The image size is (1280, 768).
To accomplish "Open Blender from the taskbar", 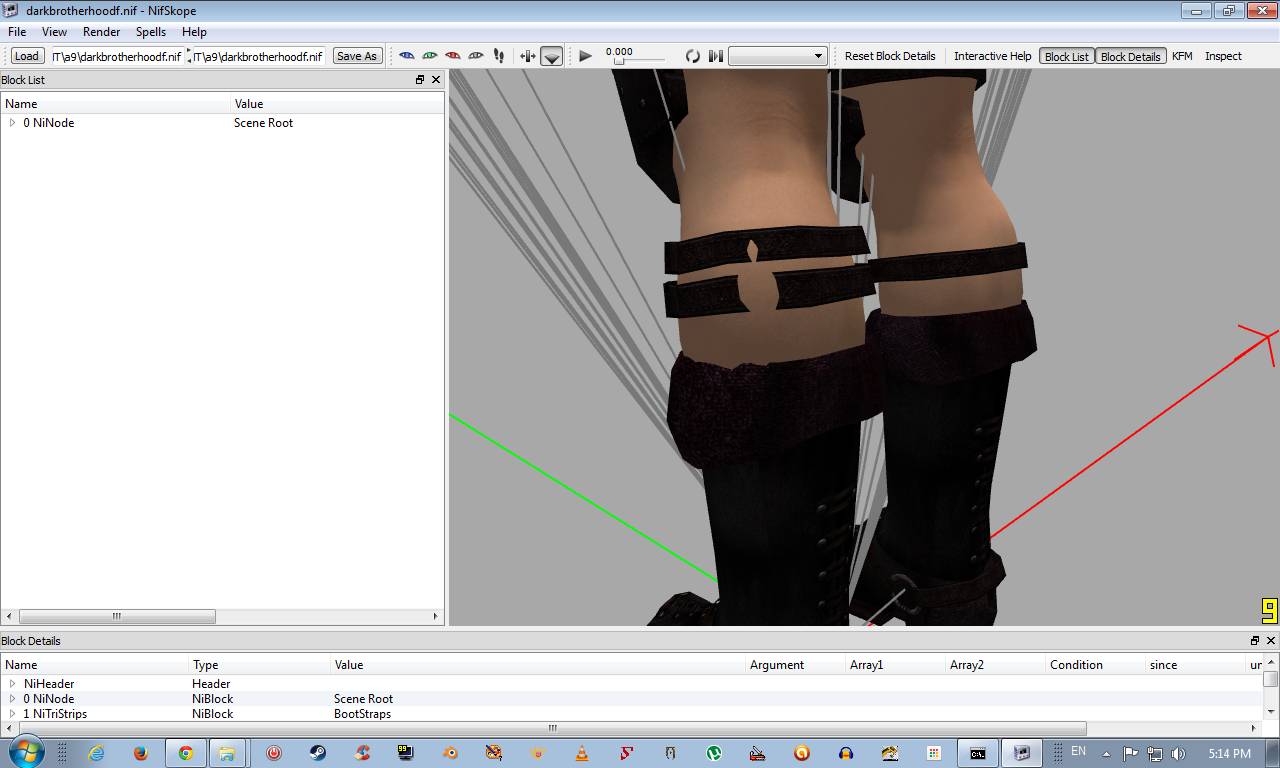I will click(449, 753).
